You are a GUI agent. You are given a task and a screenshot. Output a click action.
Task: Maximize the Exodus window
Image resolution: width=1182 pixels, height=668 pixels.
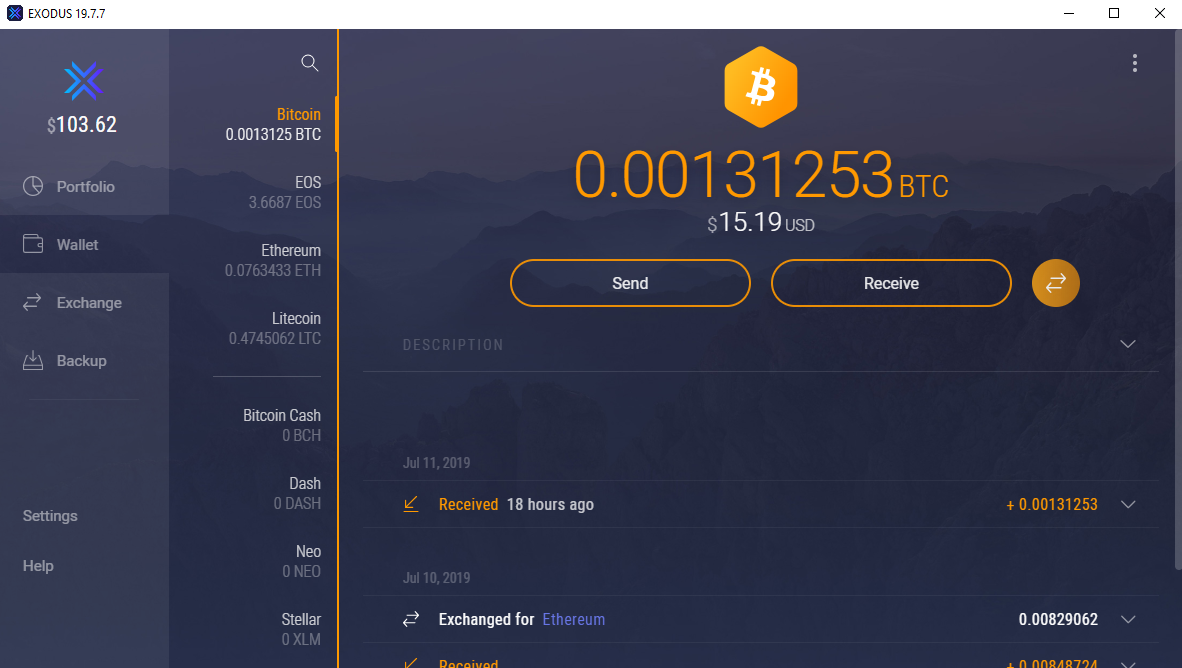click(1114, 14)
